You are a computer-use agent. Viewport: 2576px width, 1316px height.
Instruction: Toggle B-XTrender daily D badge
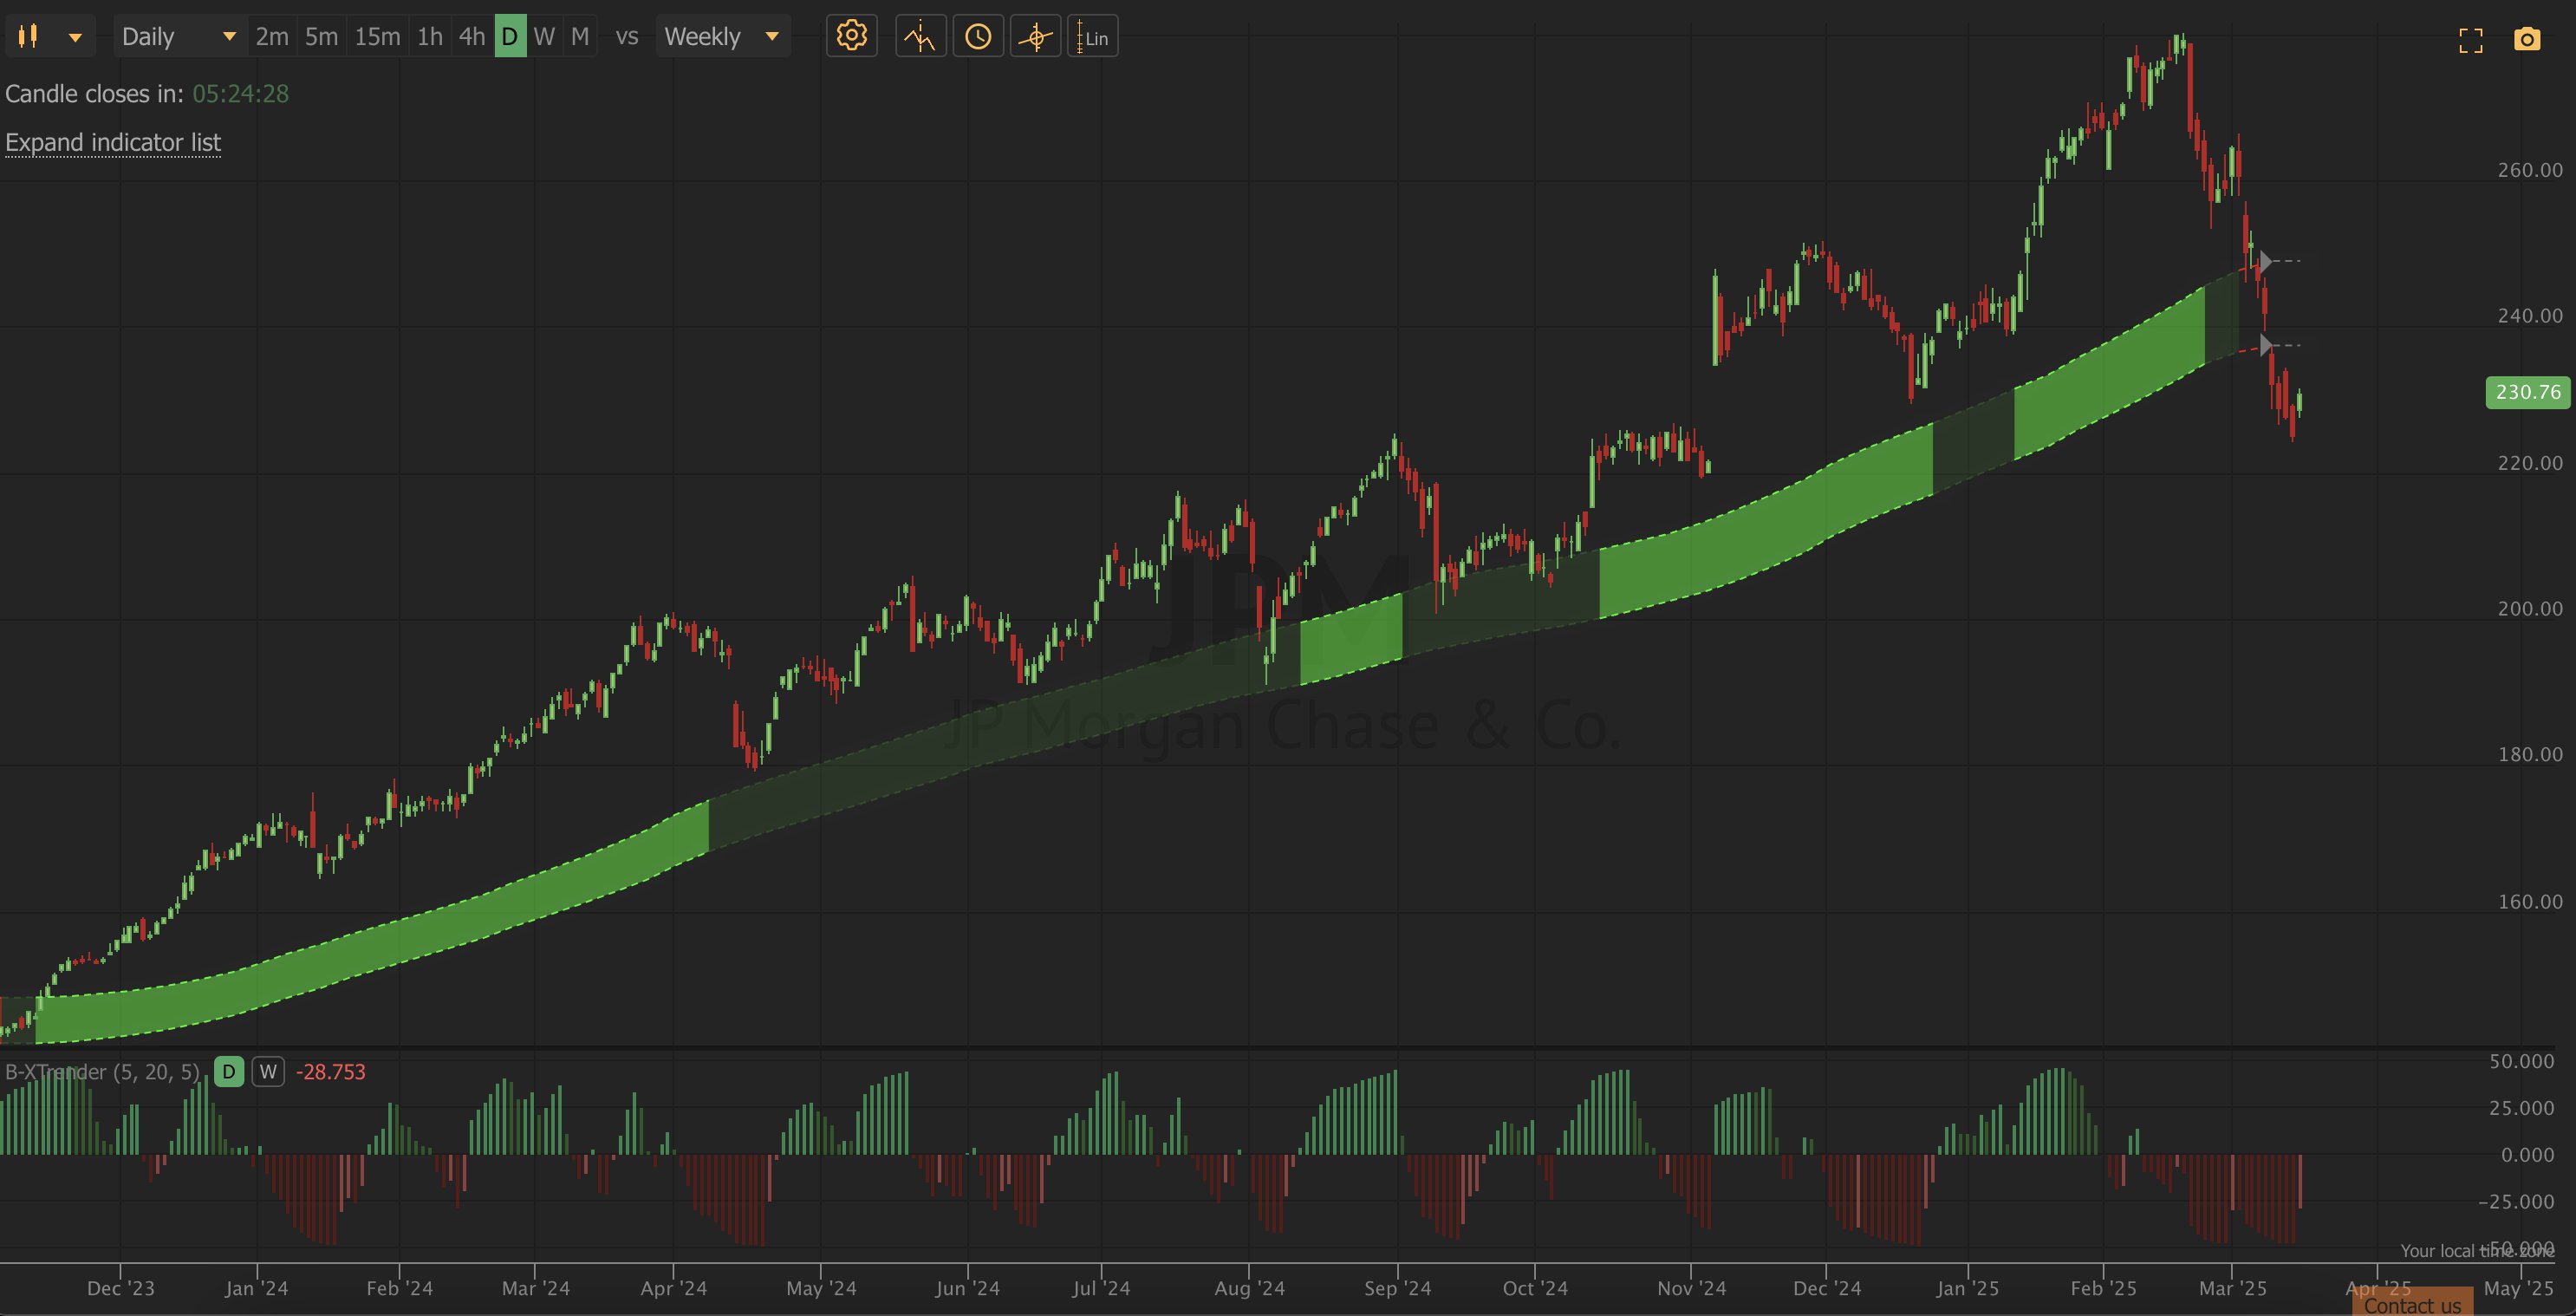[229, 1072]
